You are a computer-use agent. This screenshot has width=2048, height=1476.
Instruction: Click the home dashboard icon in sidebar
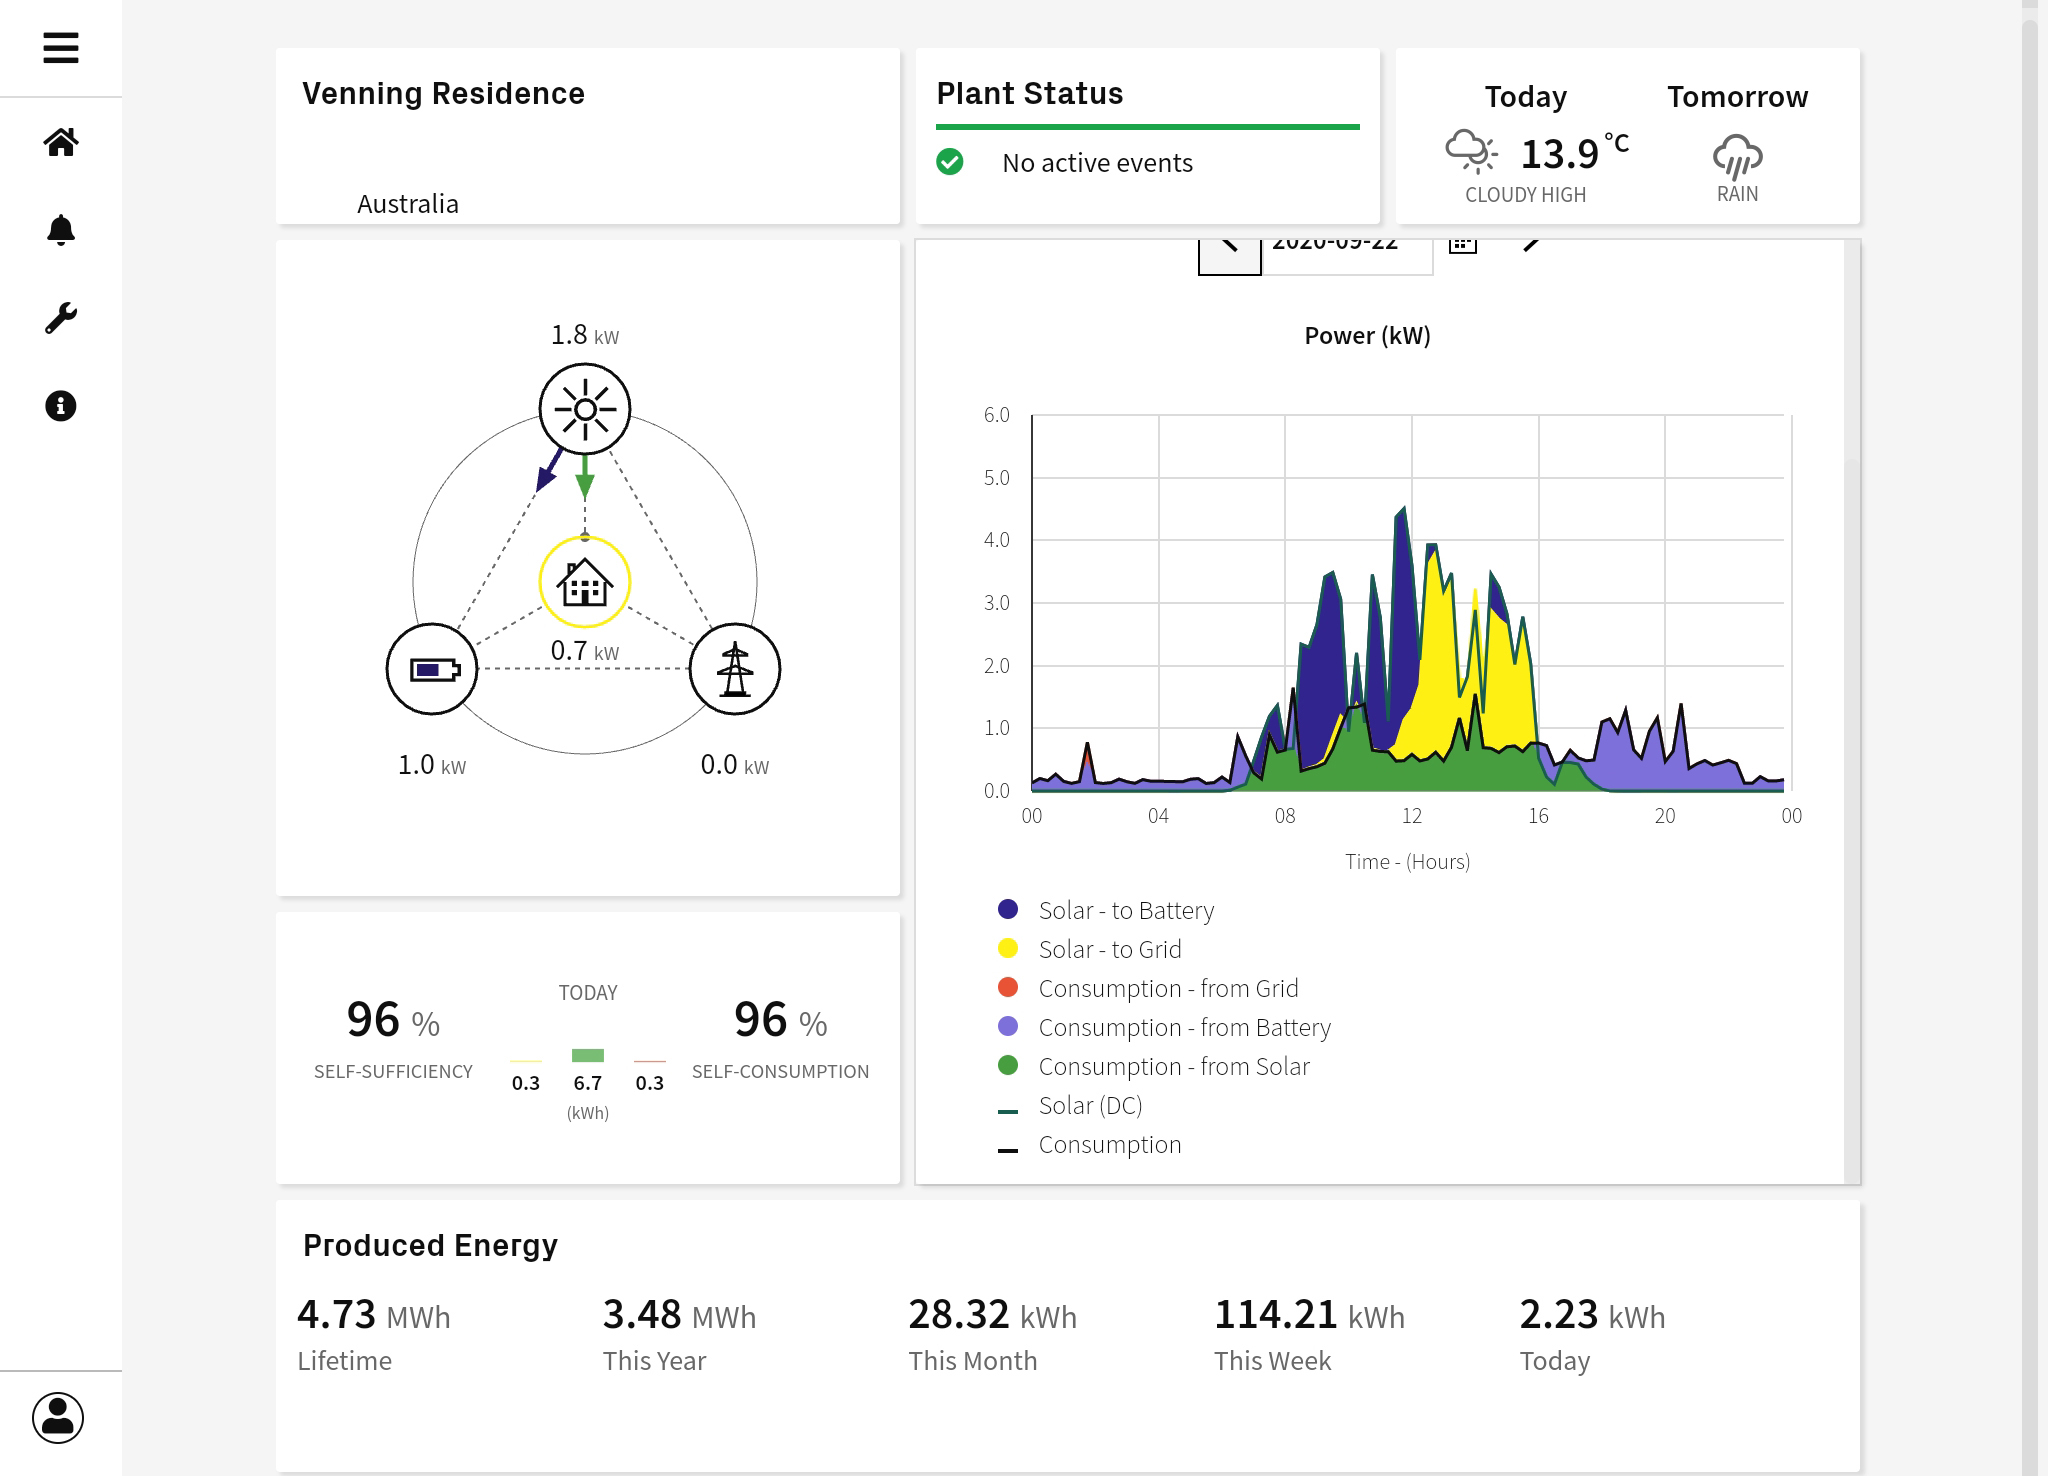(x=60, y=142)
